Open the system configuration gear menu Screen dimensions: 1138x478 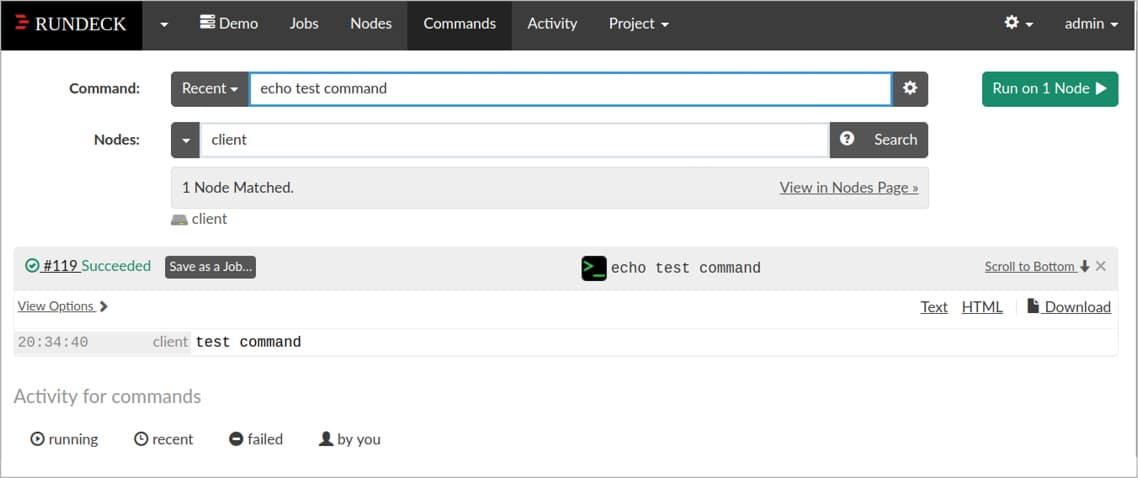pyautogui.click(x=1018, y=24)
